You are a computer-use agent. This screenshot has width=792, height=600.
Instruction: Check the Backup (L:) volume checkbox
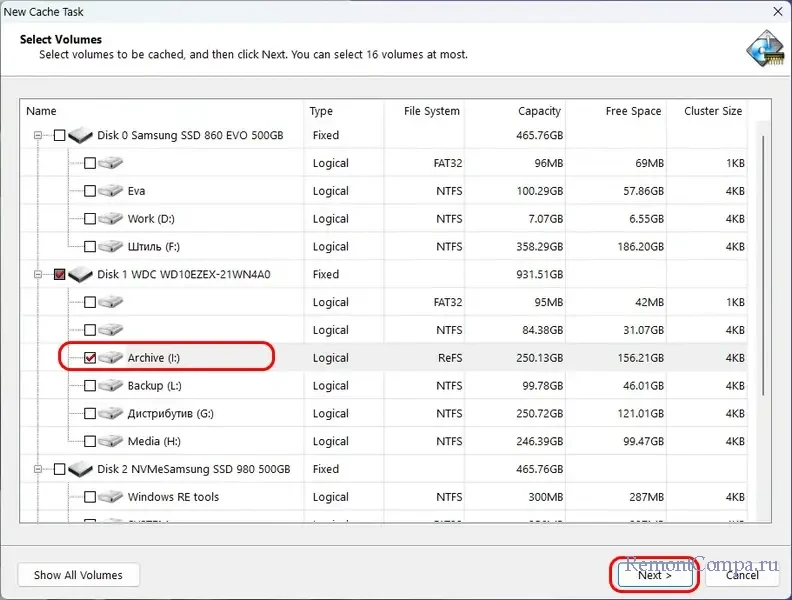[x=90, y=386]
